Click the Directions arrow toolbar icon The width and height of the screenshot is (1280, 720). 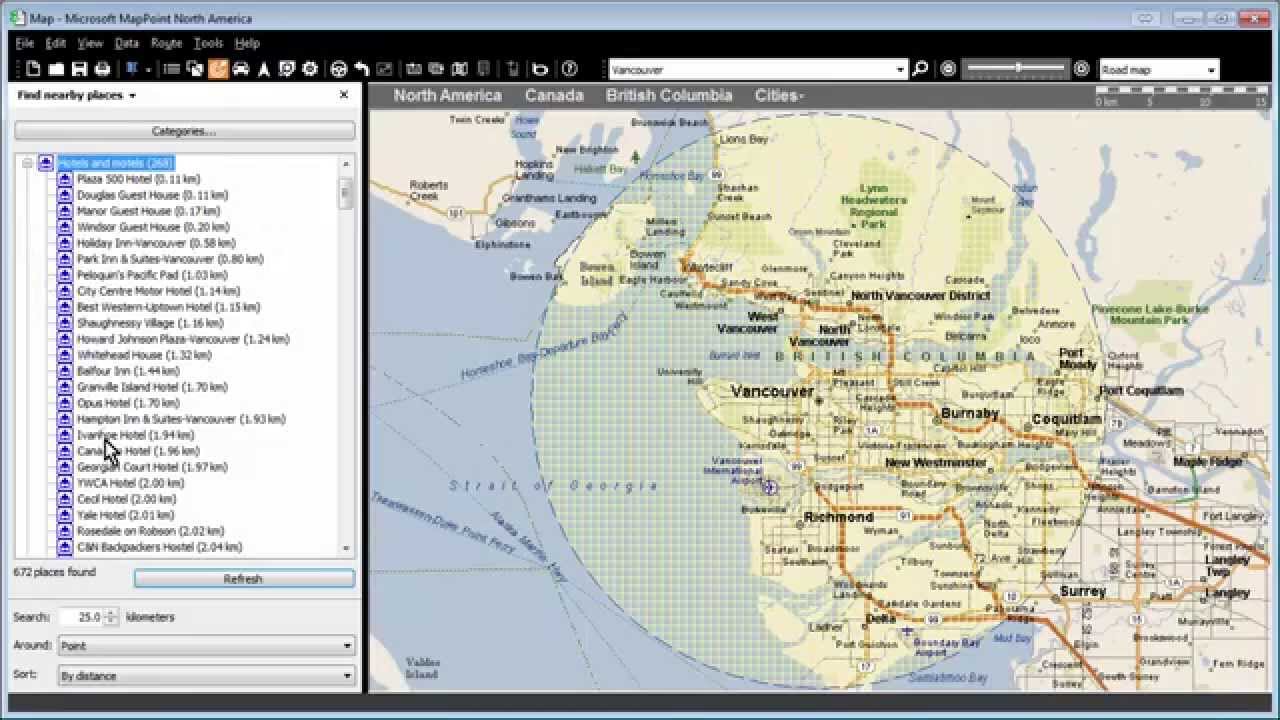264,69
